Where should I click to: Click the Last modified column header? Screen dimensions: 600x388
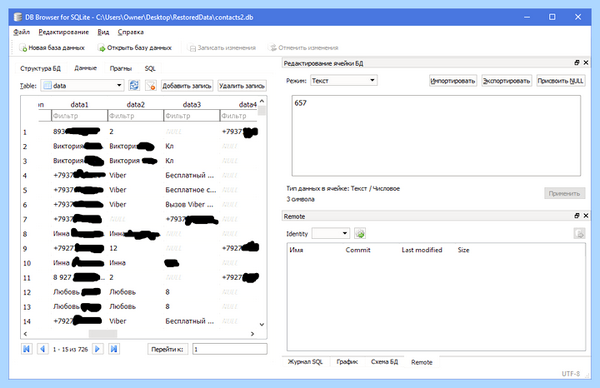tap(422, 250)
